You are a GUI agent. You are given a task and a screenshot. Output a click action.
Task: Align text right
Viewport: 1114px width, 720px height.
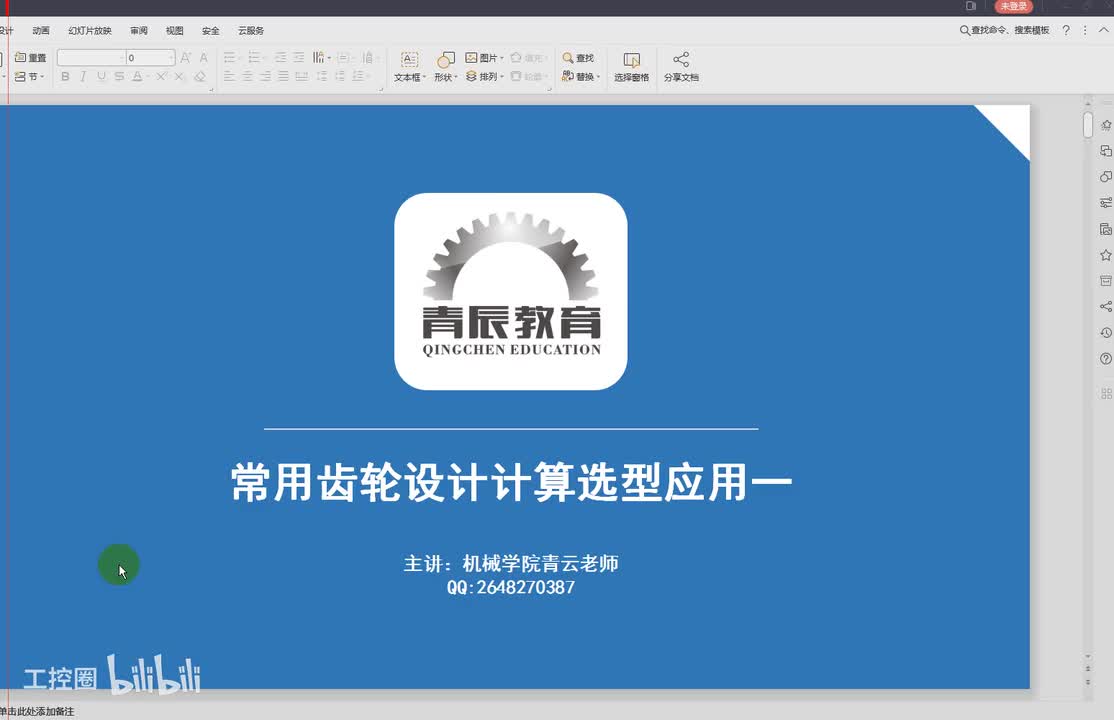(265, 76)
